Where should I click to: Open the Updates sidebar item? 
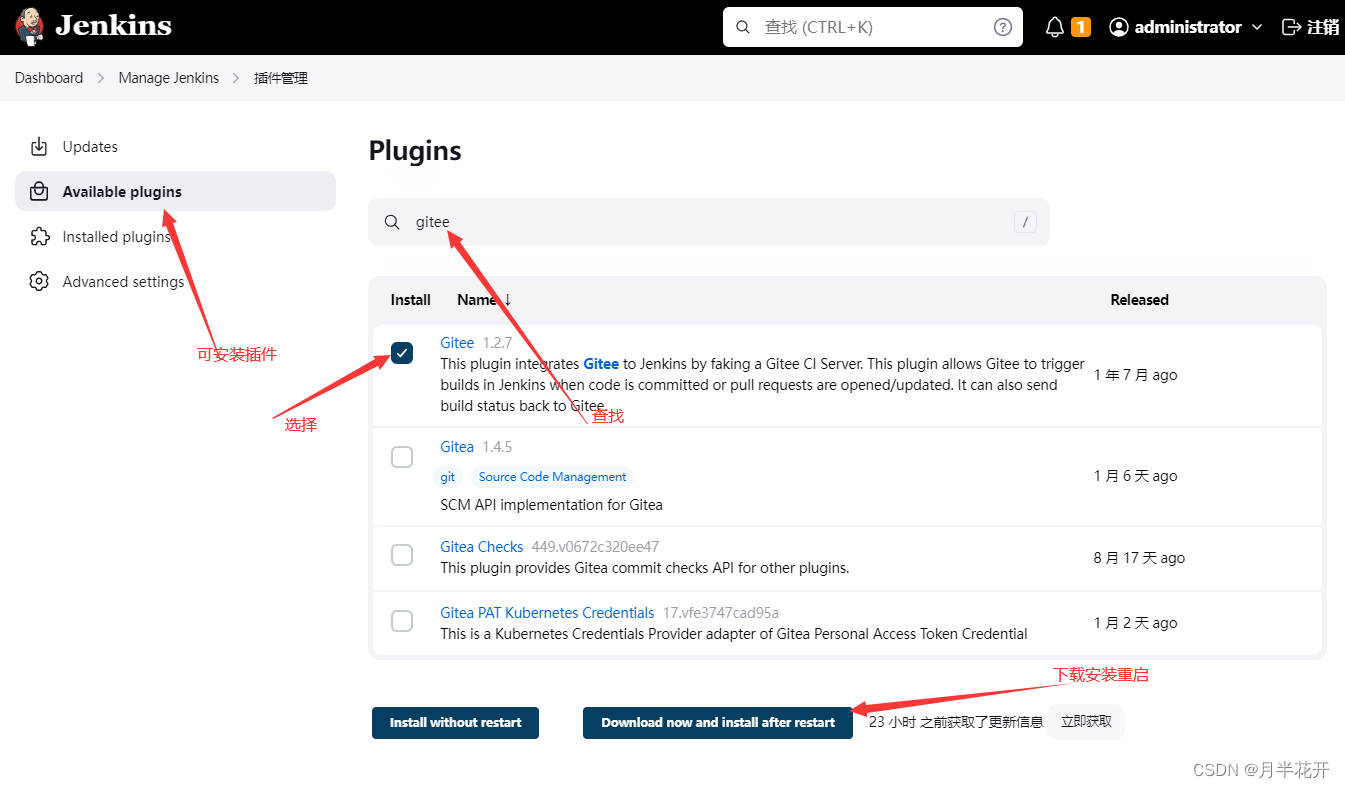point(175,147)
